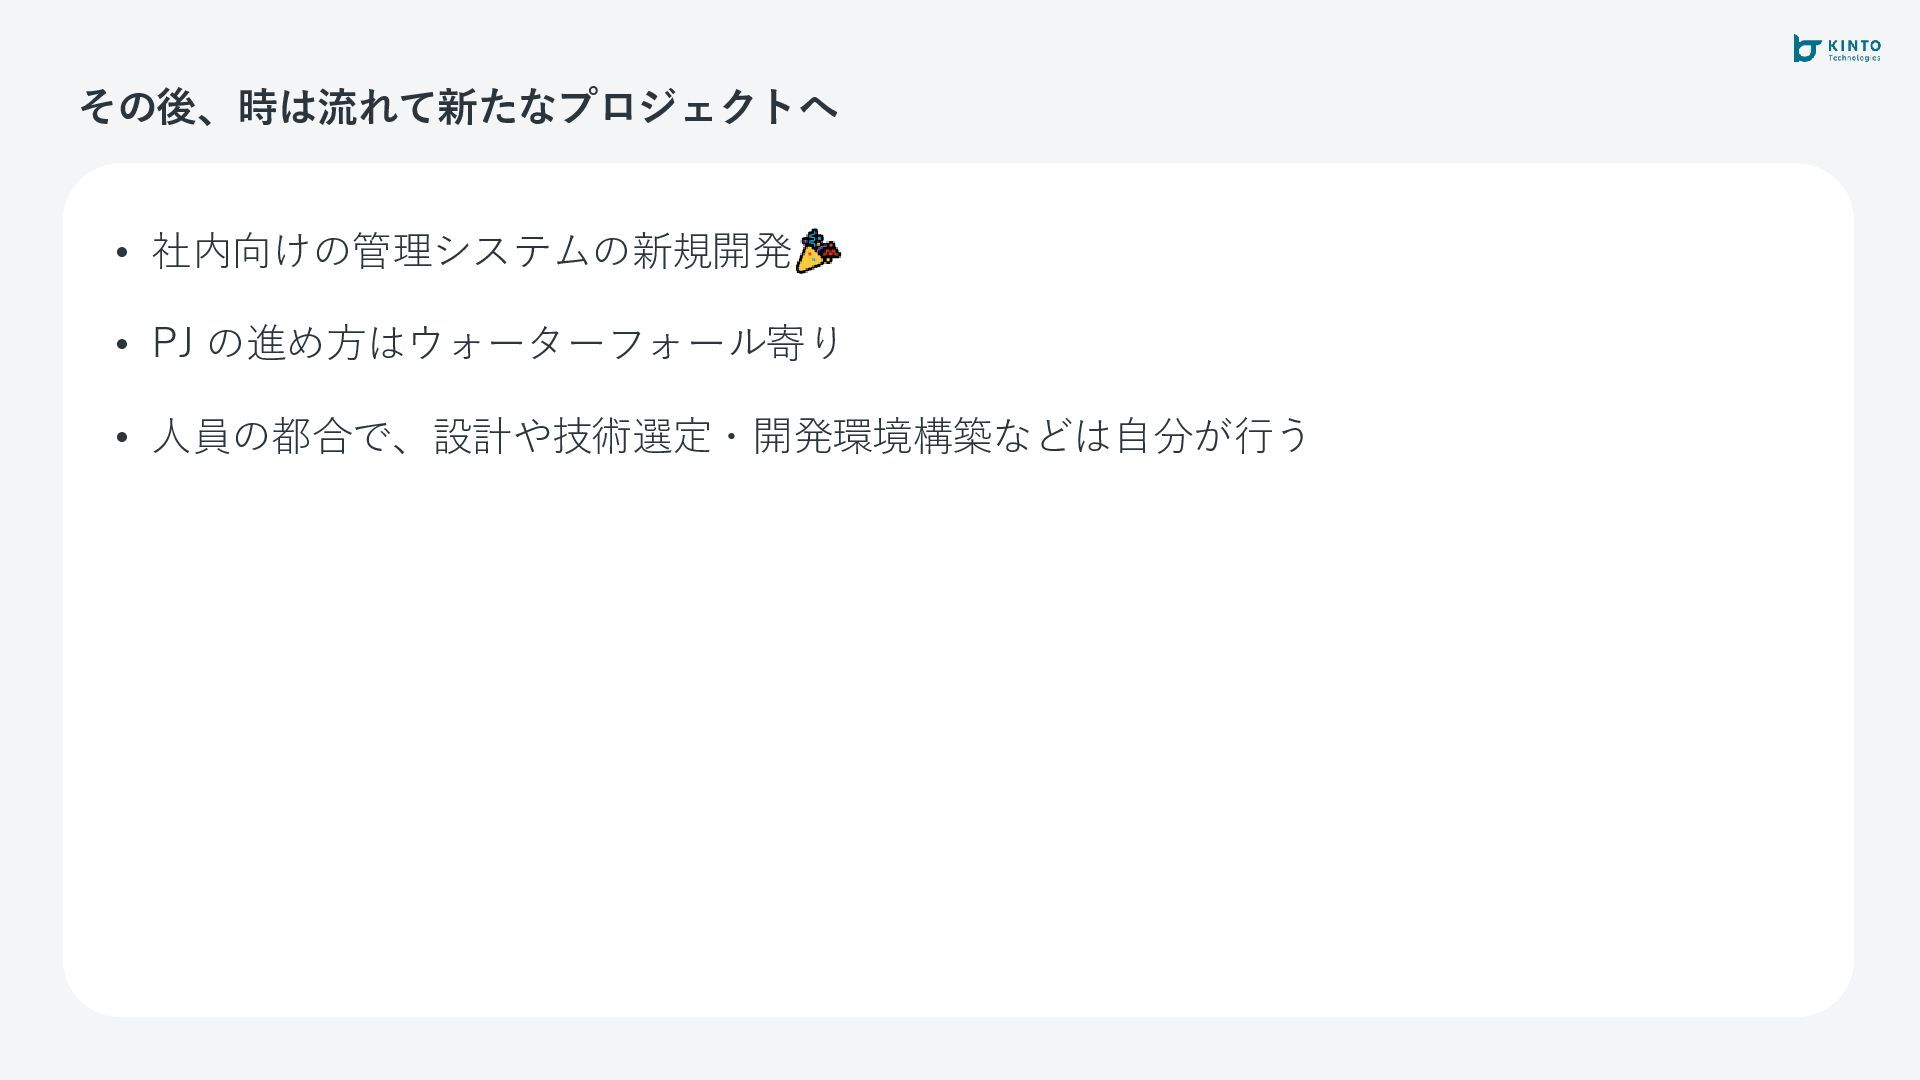
Task: Select the first bullet point marker
Action: pyautogui.click(x=121, y=252)
